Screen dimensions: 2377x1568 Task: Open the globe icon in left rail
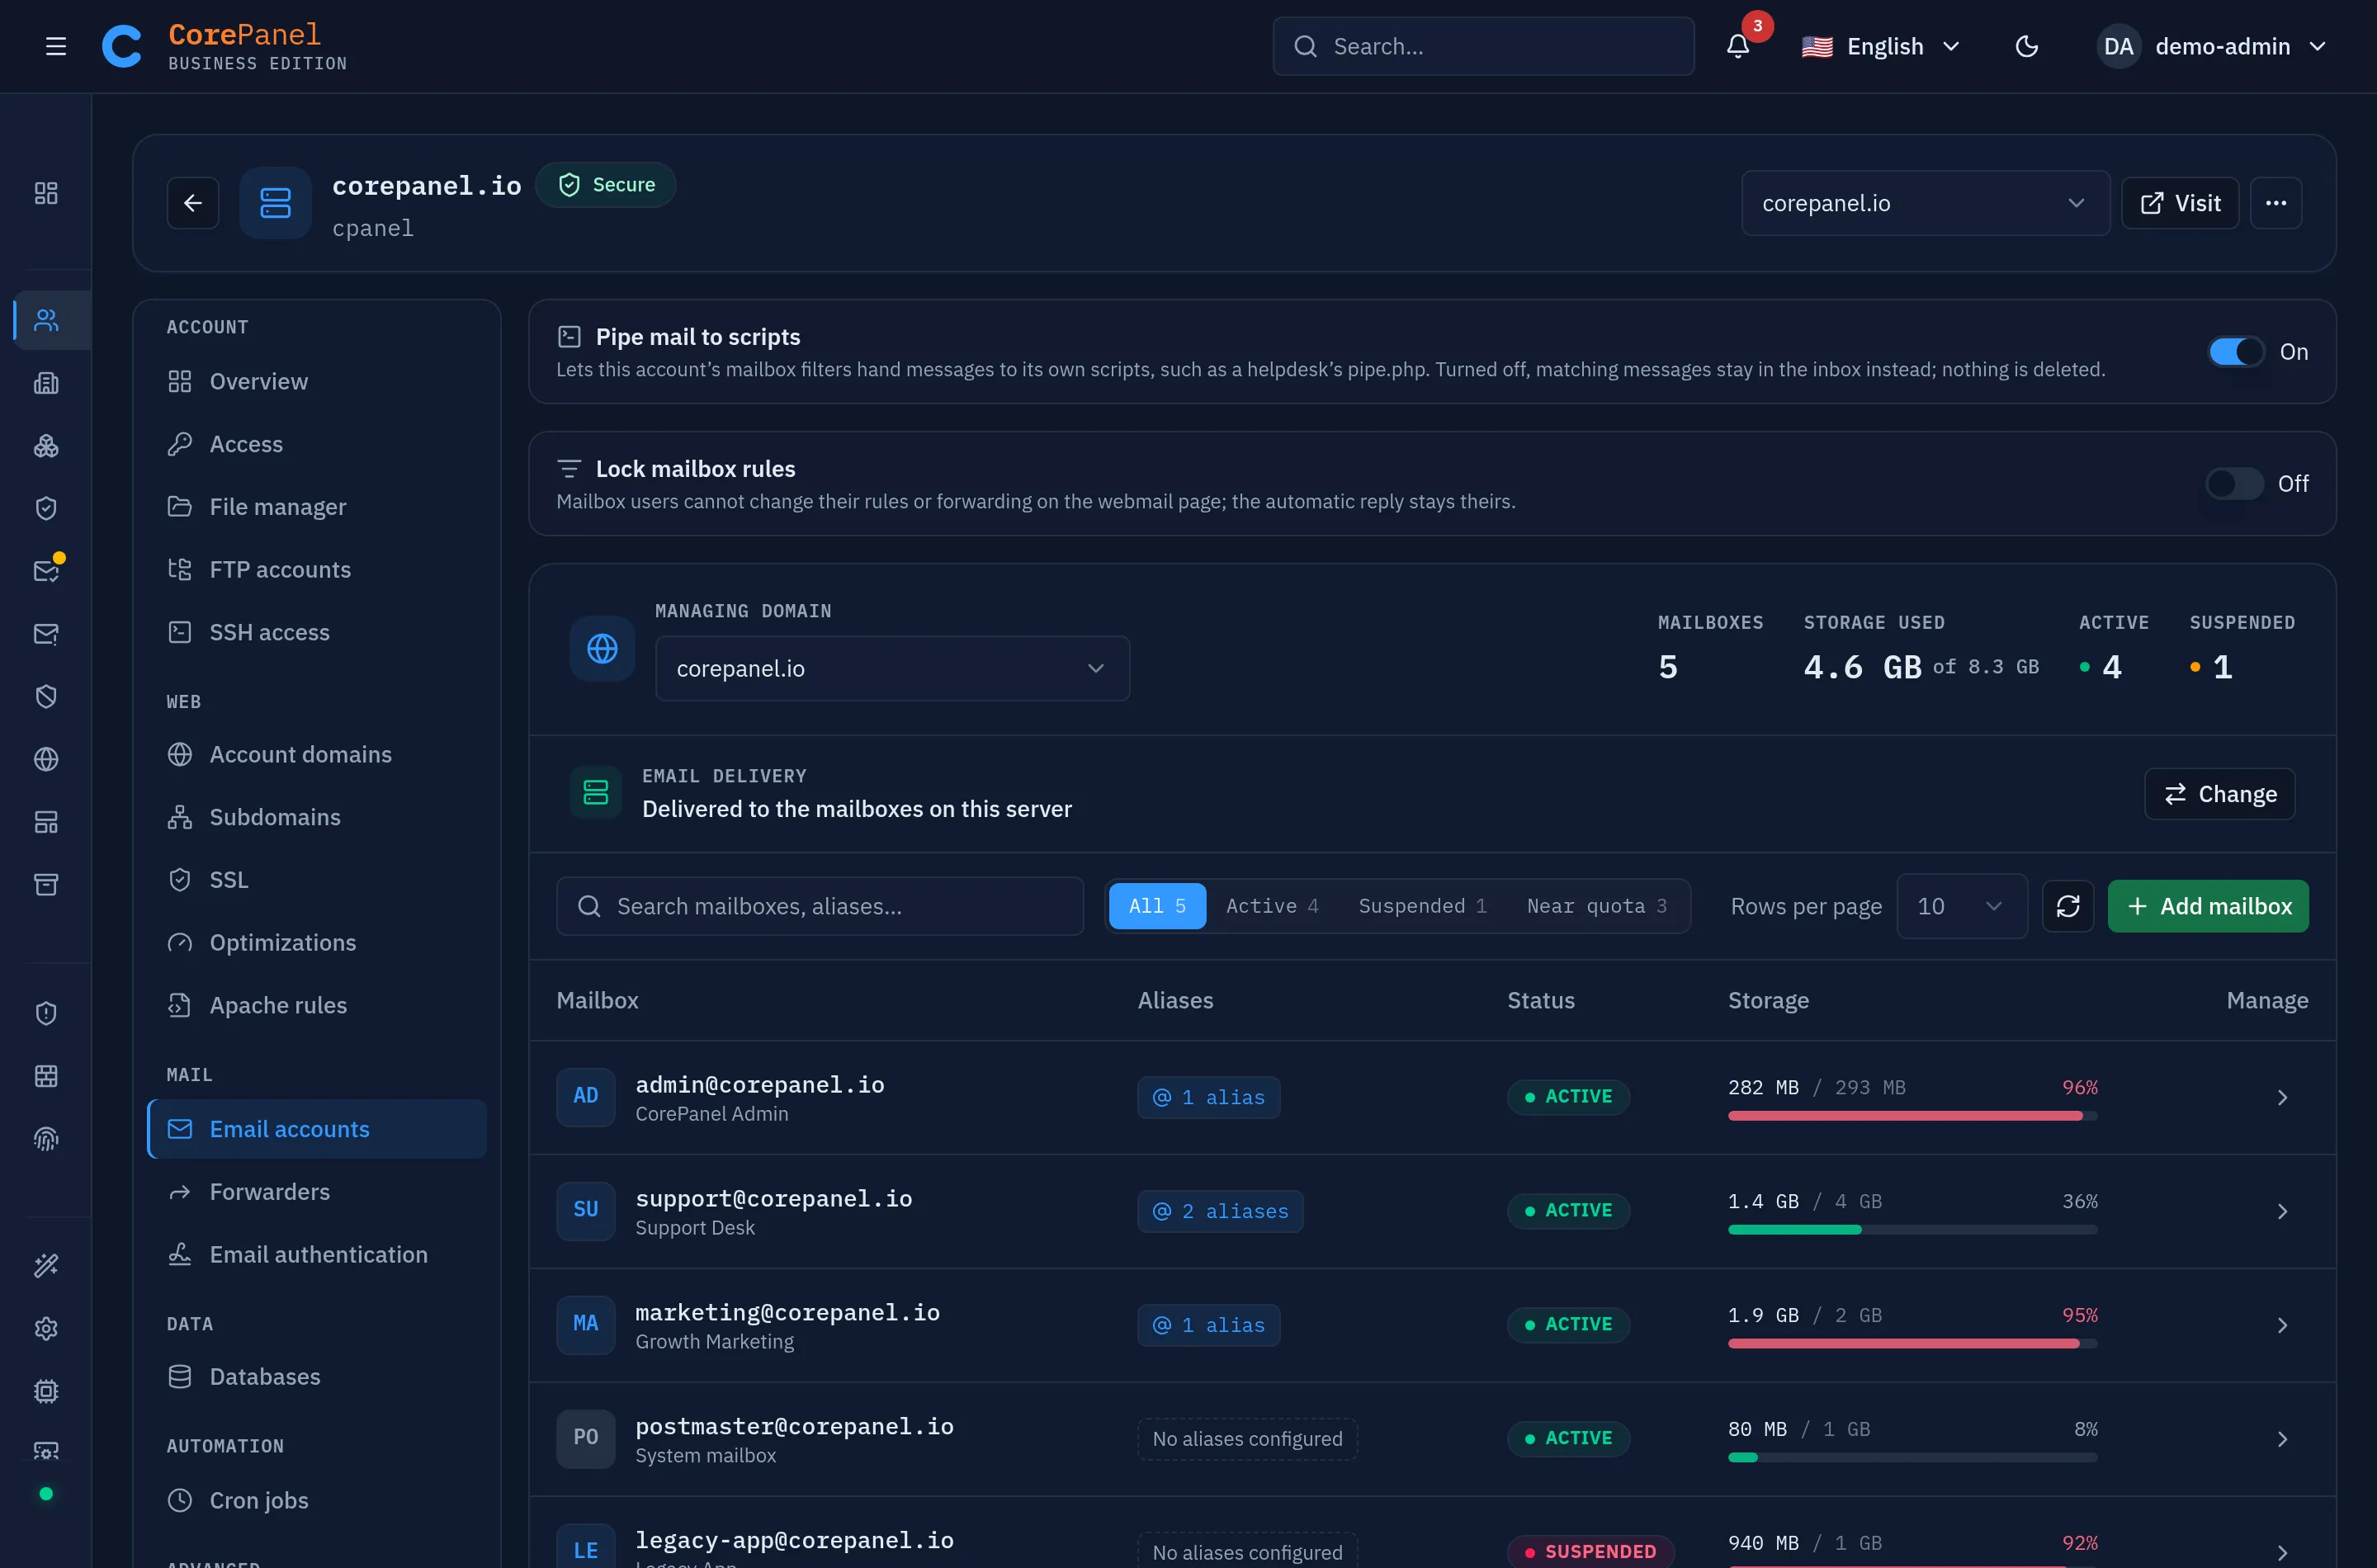click(x=46, y=759)
